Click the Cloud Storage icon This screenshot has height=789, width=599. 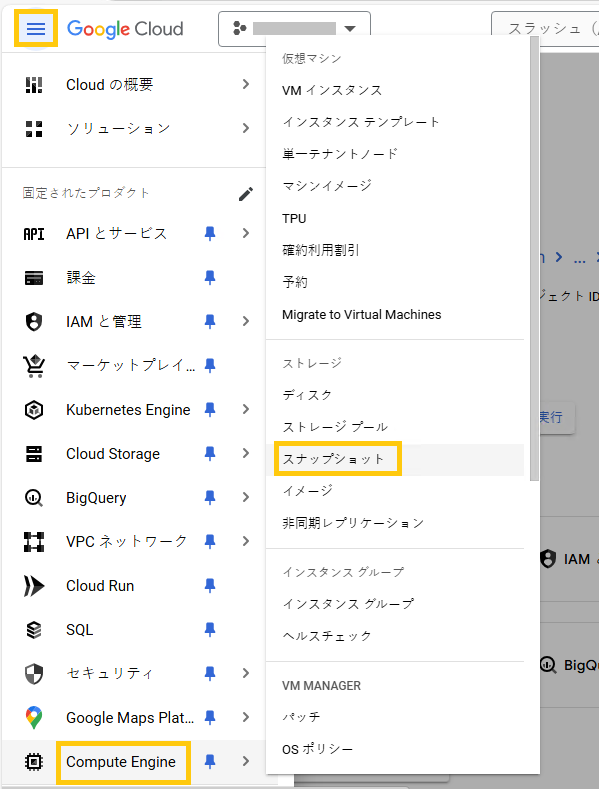34,454
